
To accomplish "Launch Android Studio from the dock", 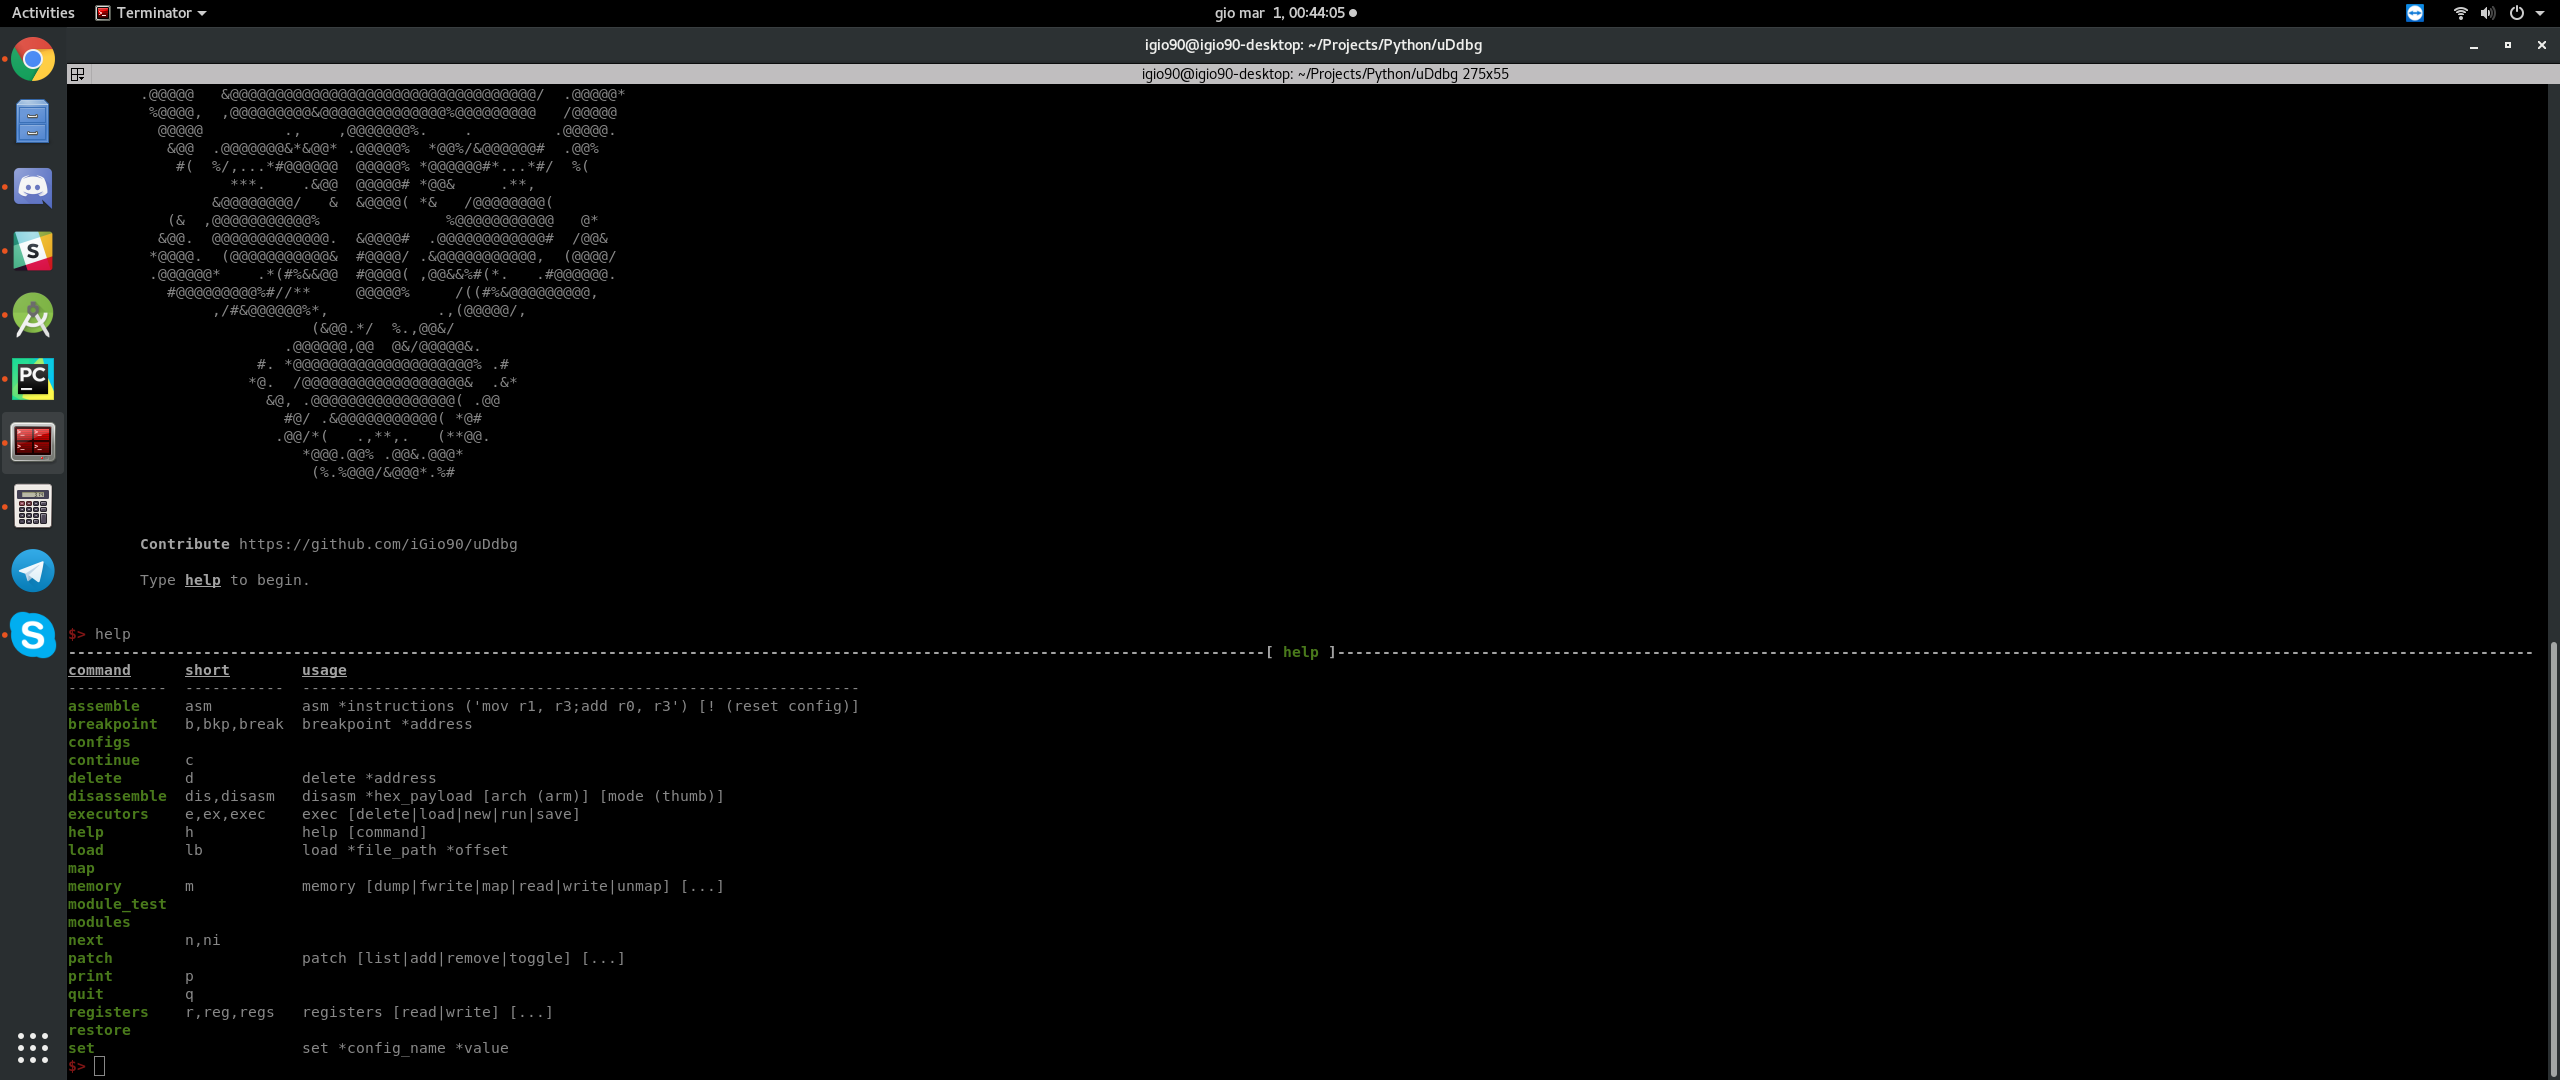I will click(33, 315).
